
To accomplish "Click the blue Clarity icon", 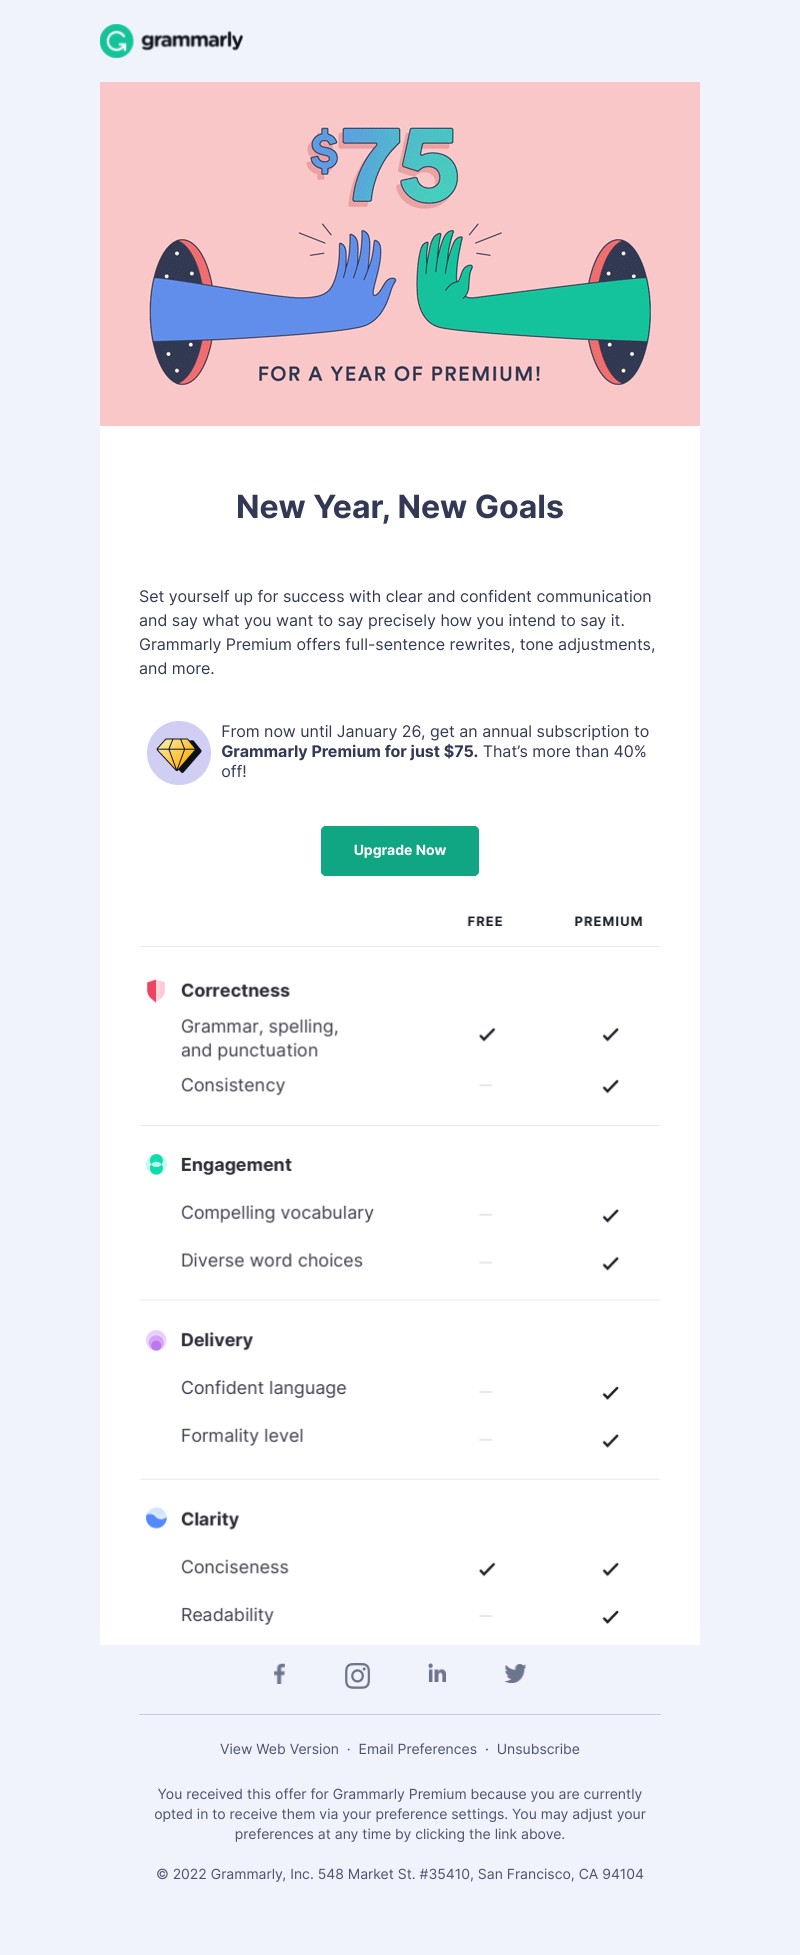I will (x=156, y=1519).
